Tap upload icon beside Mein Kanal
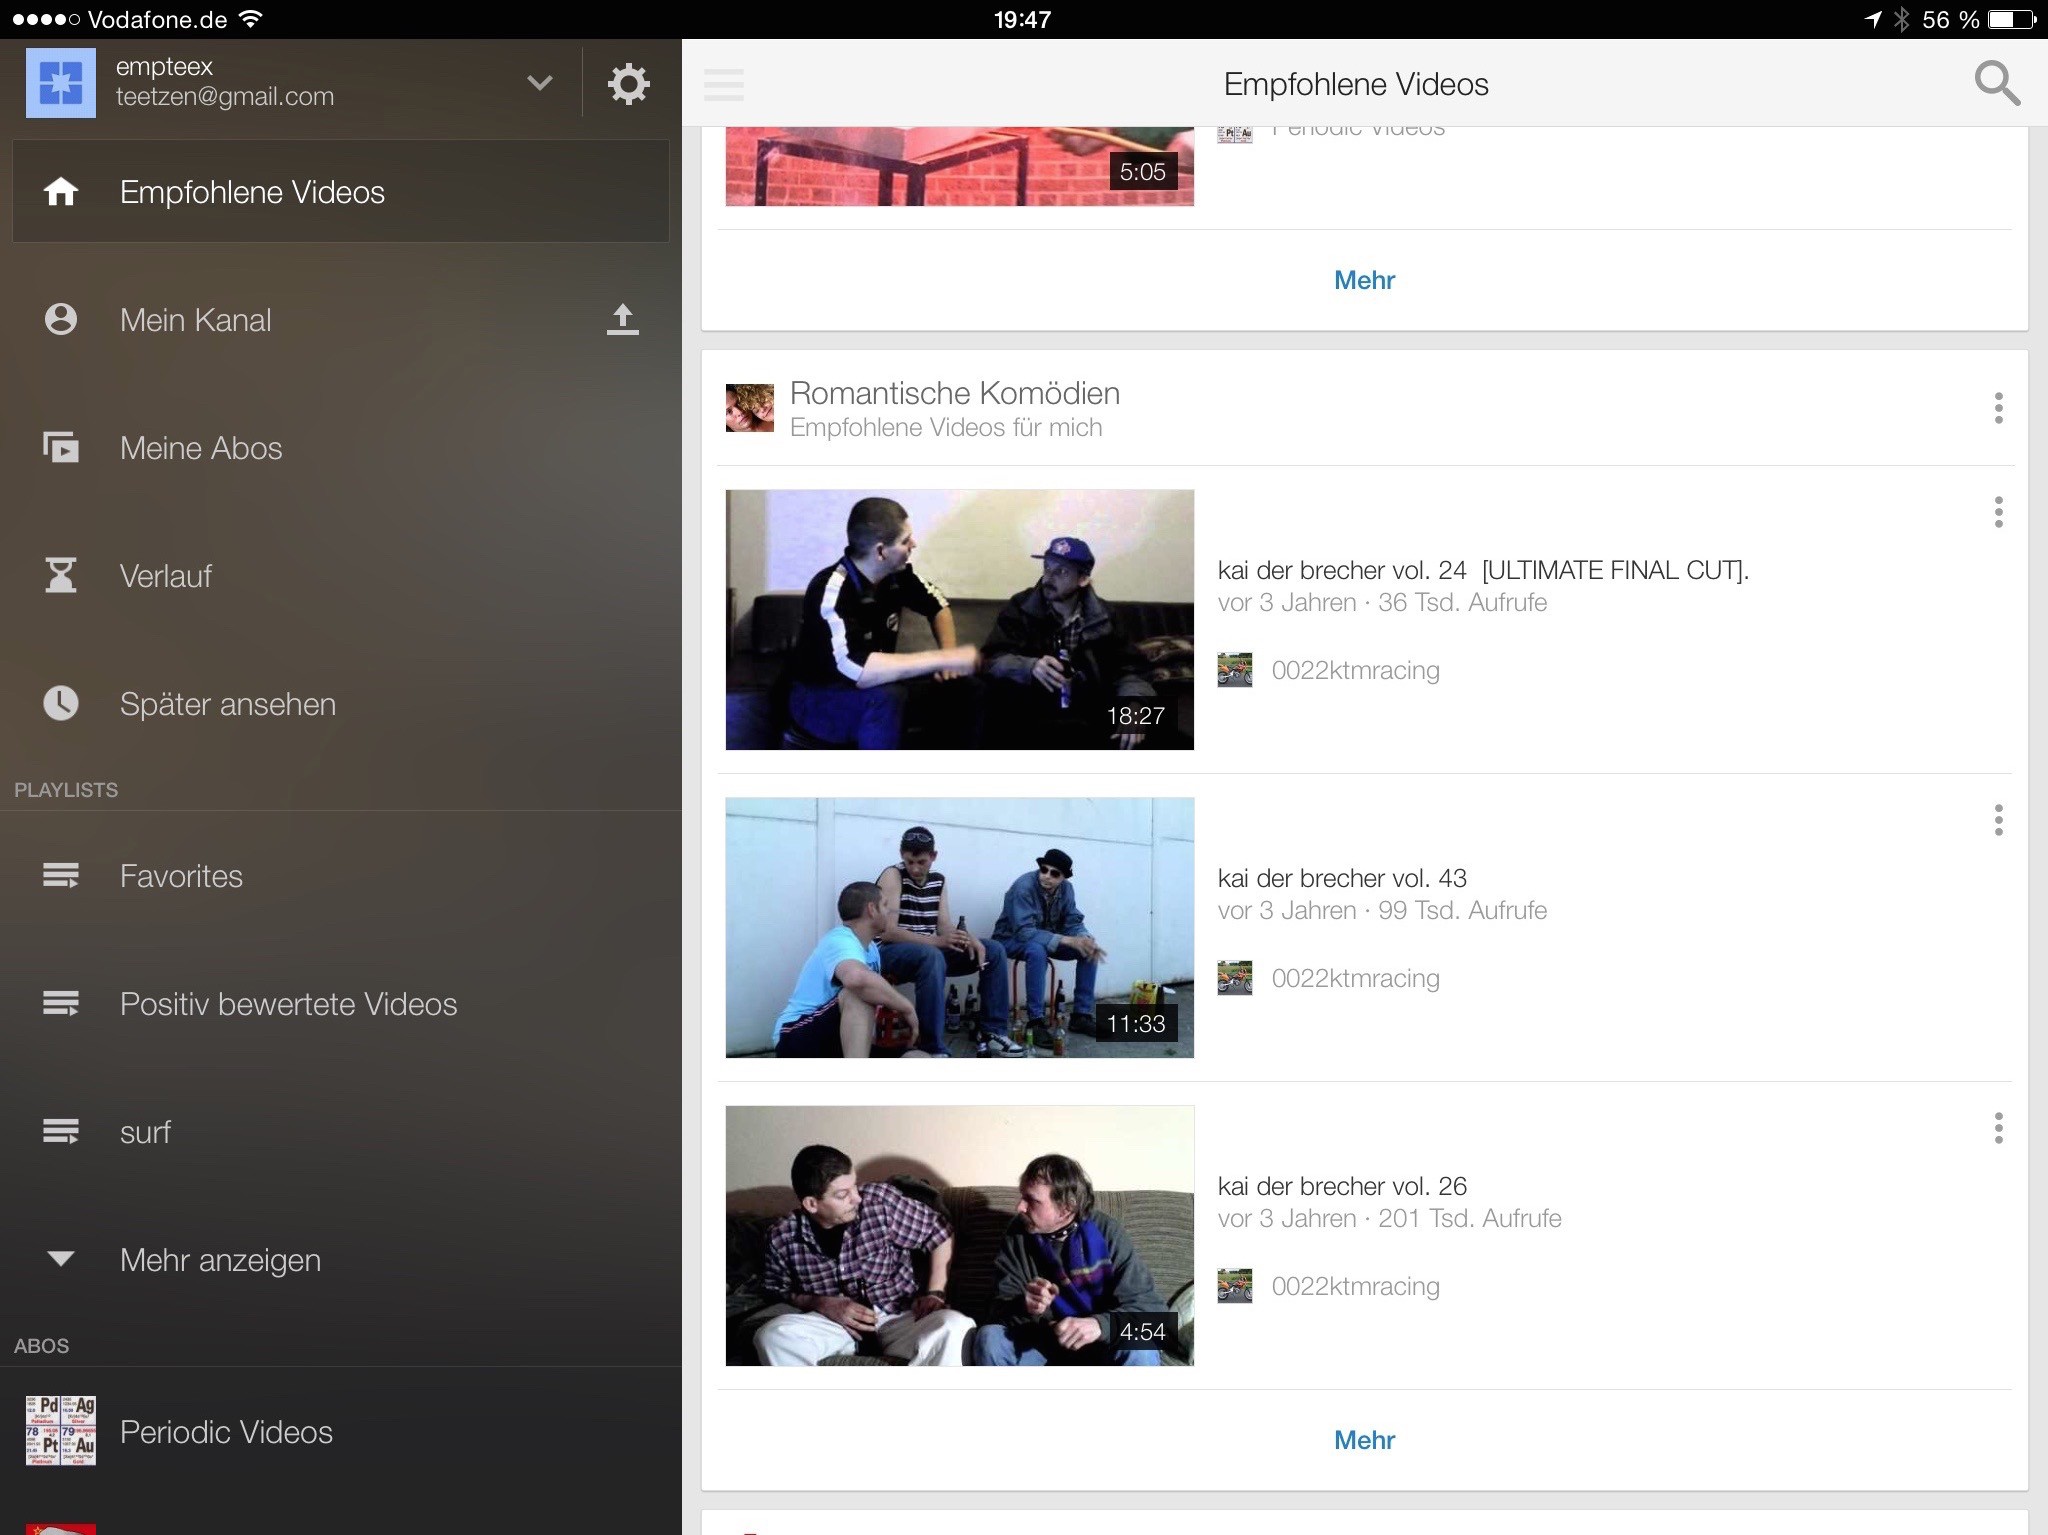 [622, 319]
